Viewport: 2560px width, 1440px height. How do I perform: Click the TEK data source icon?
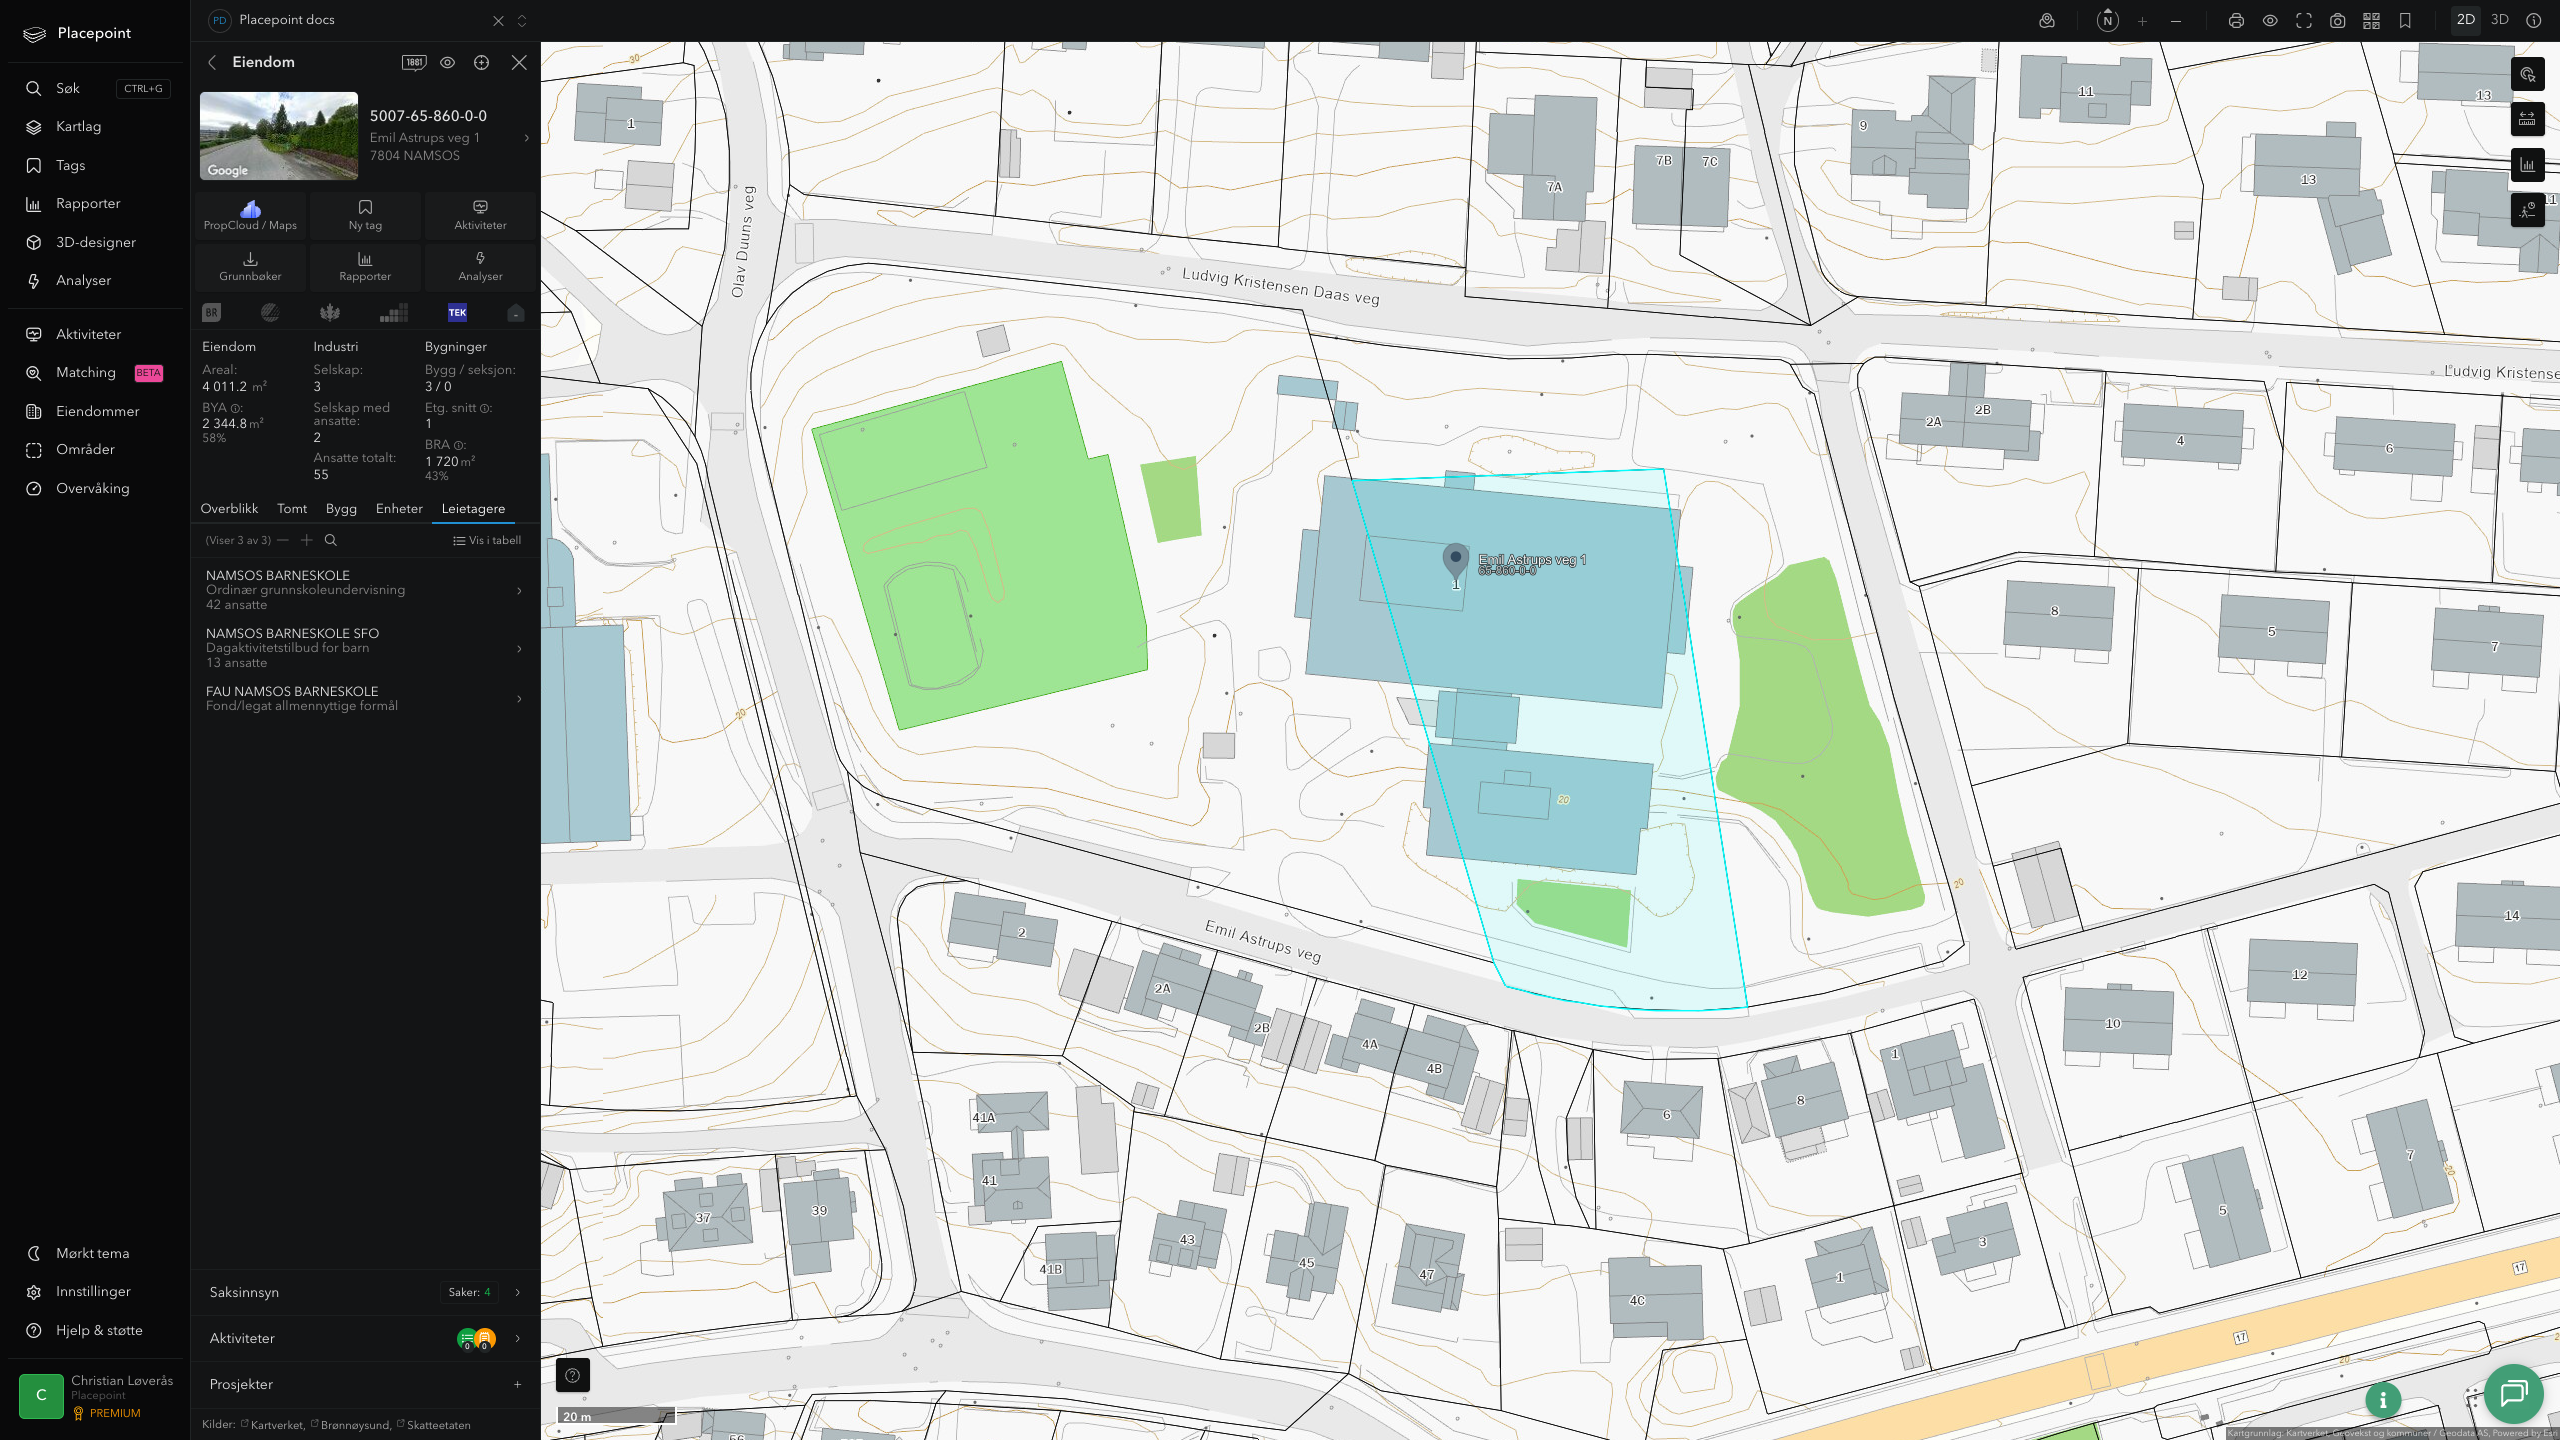point(457,313)
